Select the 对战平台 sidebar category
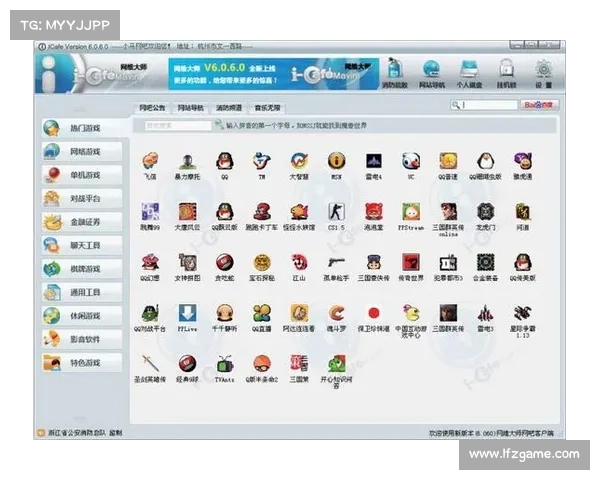This screenshot has width=600, height=480. point(82,198)
